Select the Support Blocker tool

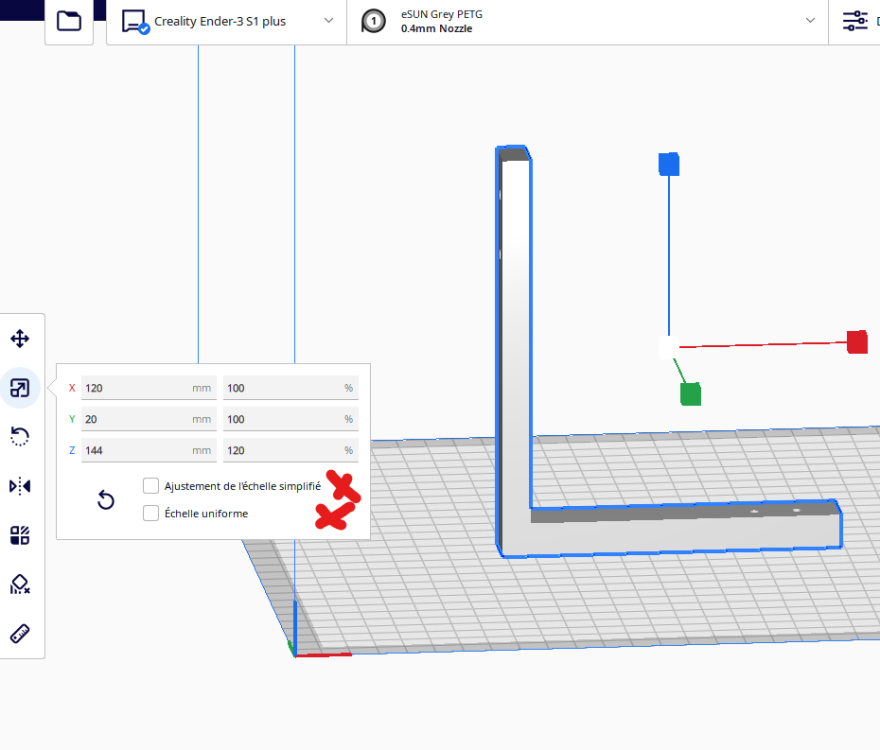(20, 584)
